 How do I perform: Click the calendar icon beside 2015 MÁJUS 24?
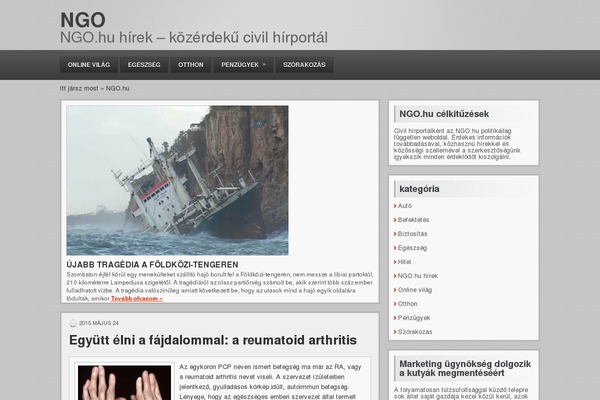[x=73, y=323]
